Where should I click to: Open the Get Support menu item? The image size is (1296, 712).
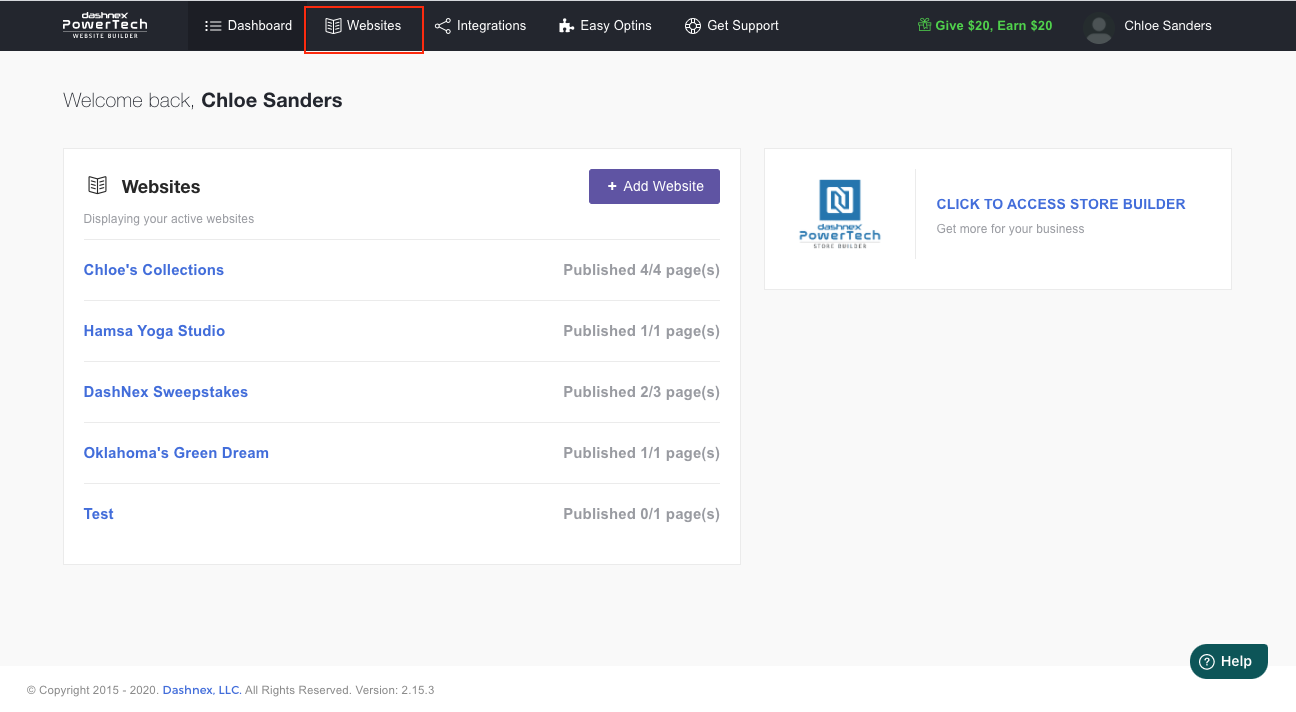(x=732, y=26)
